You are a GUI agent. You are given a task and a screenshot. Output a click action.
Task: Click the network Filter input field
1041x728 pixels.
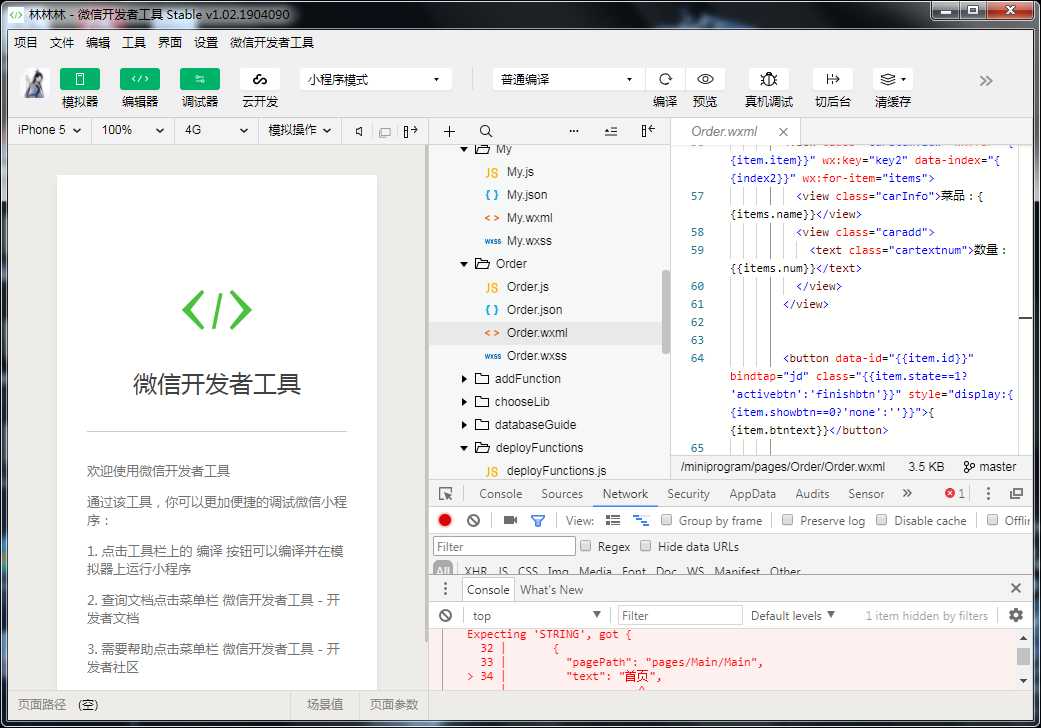pyautogui.click(x=504, y=546)
